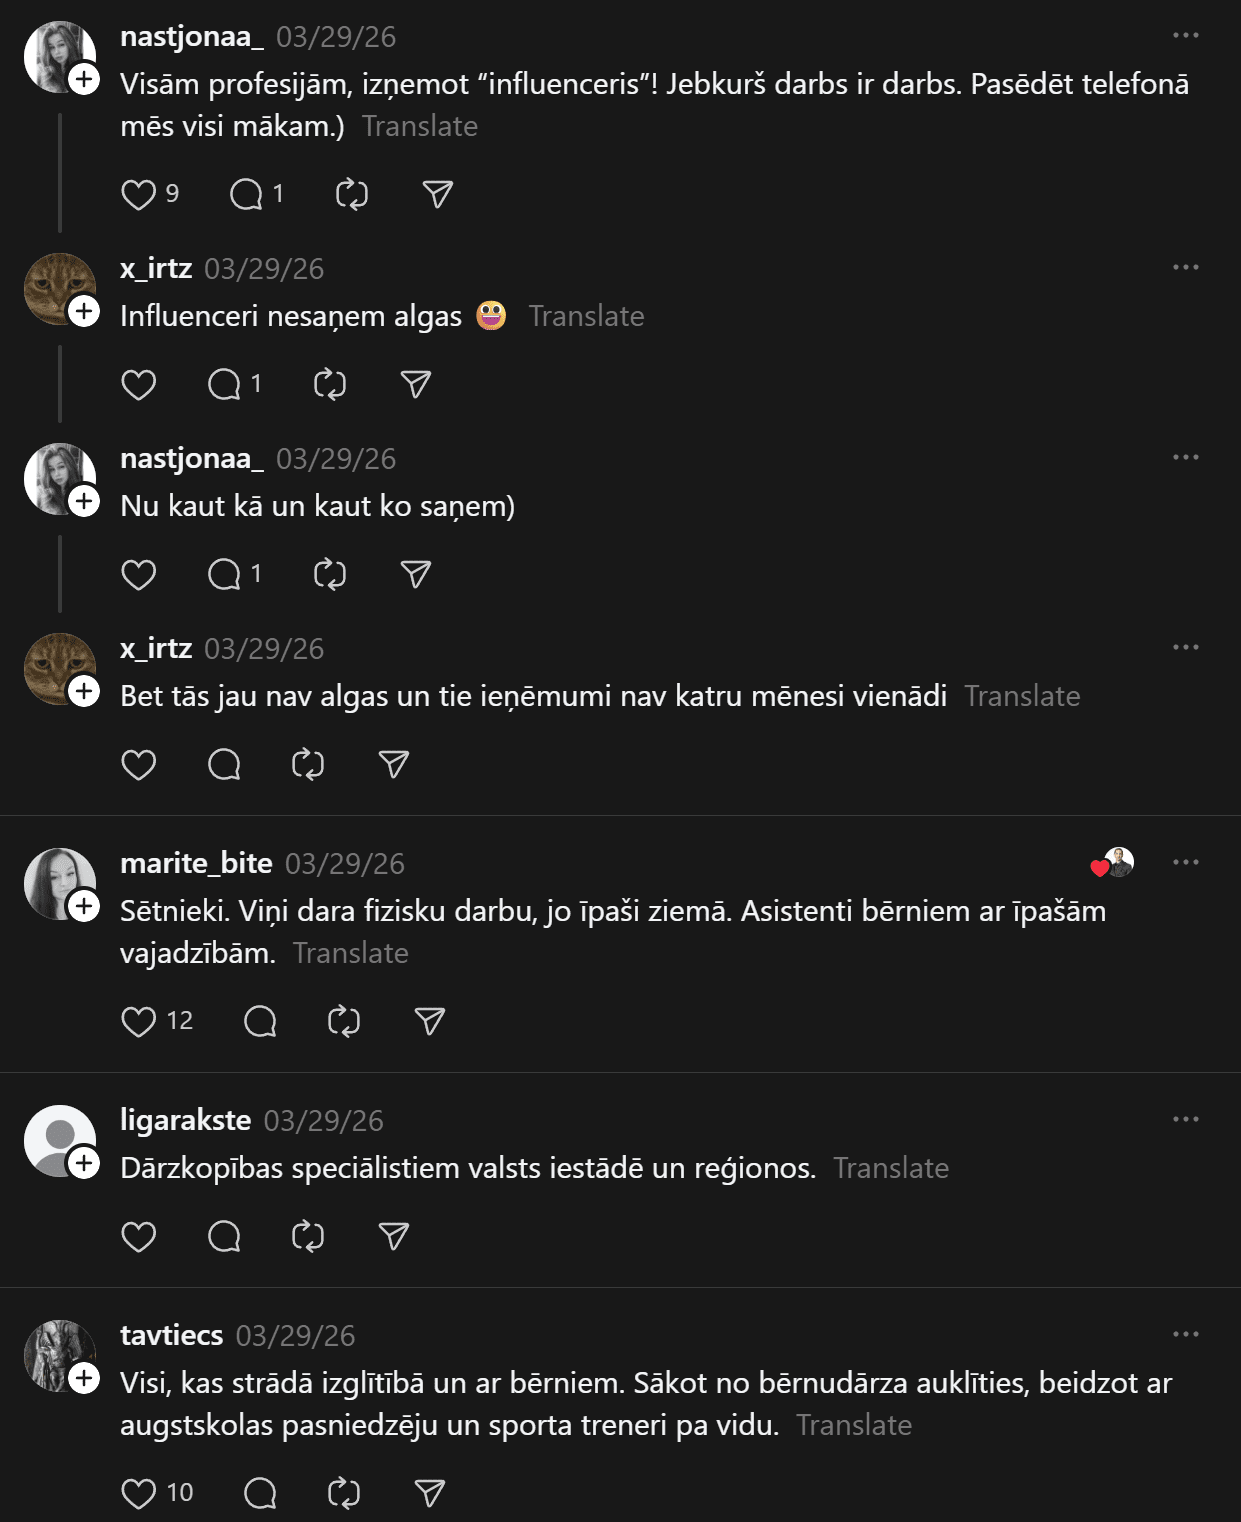Image resolution: width=1241 pixels, height=1522 pixels.
Task: Follow tavtiecs using avatar plus badge
Action: pos(84,1378)
